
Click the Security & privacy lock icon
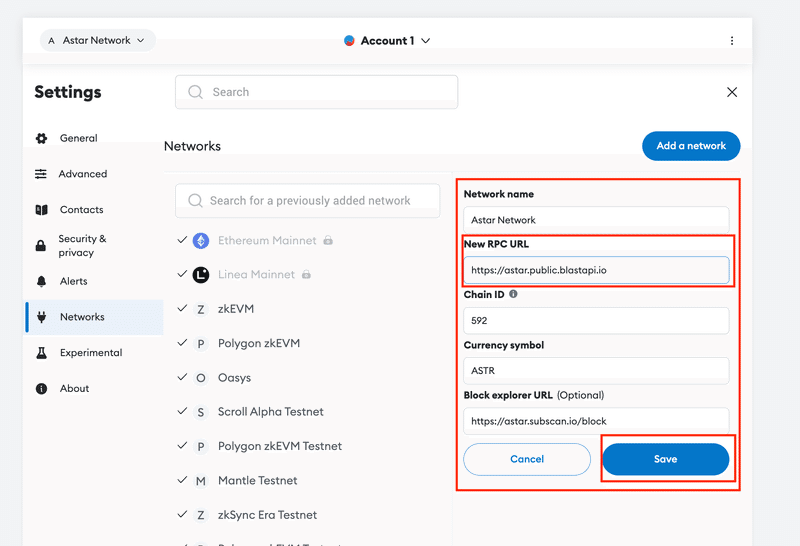41,245
